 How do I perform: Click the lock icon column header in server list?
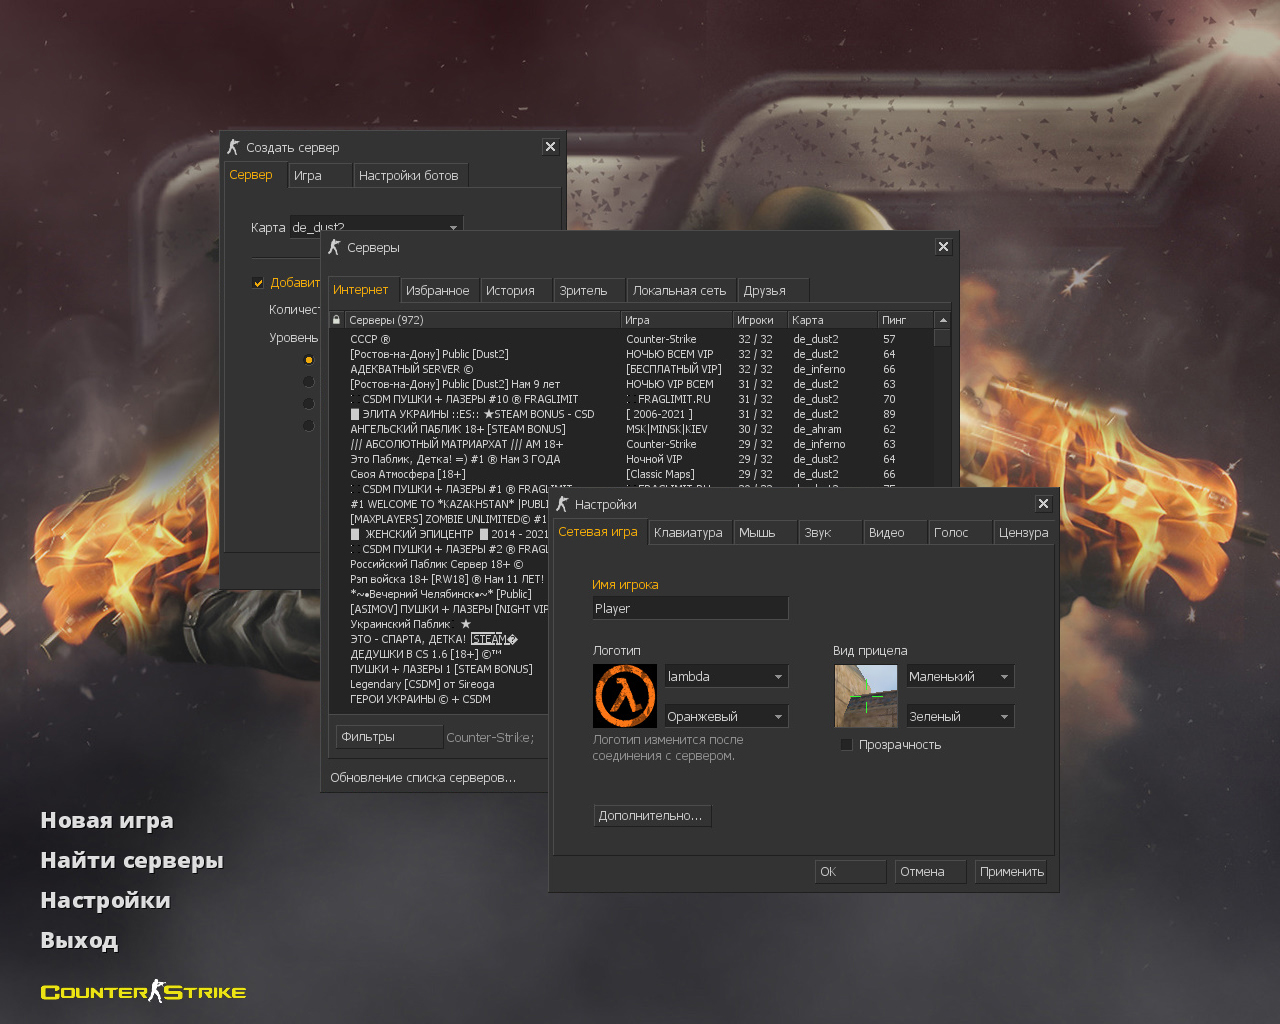pos(336,320)
